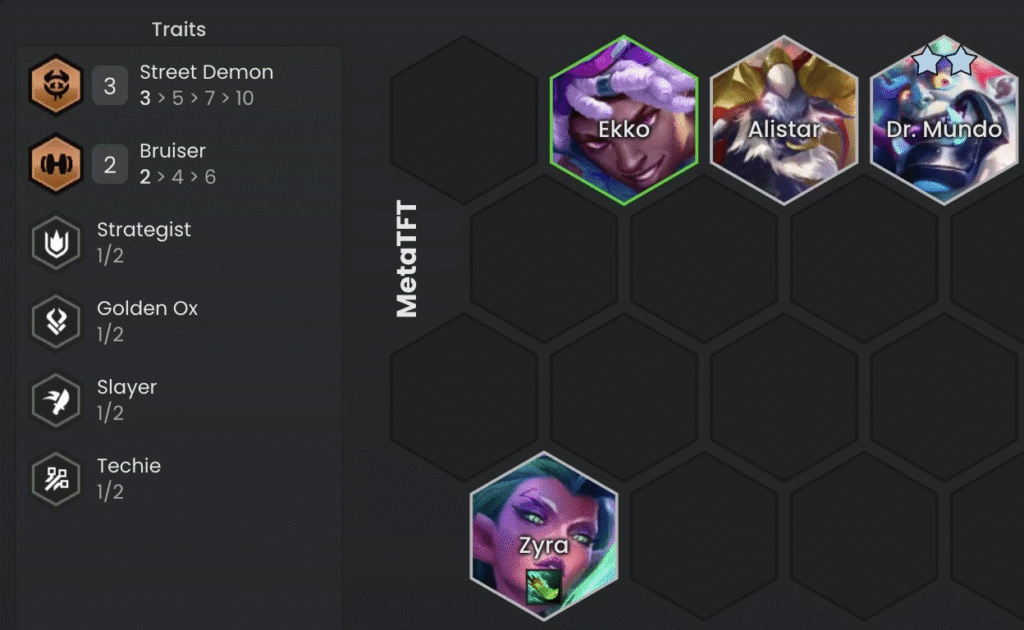Select the Zyra champion hex
This screenshot has height=630, width=1024.
coord(544,536)
